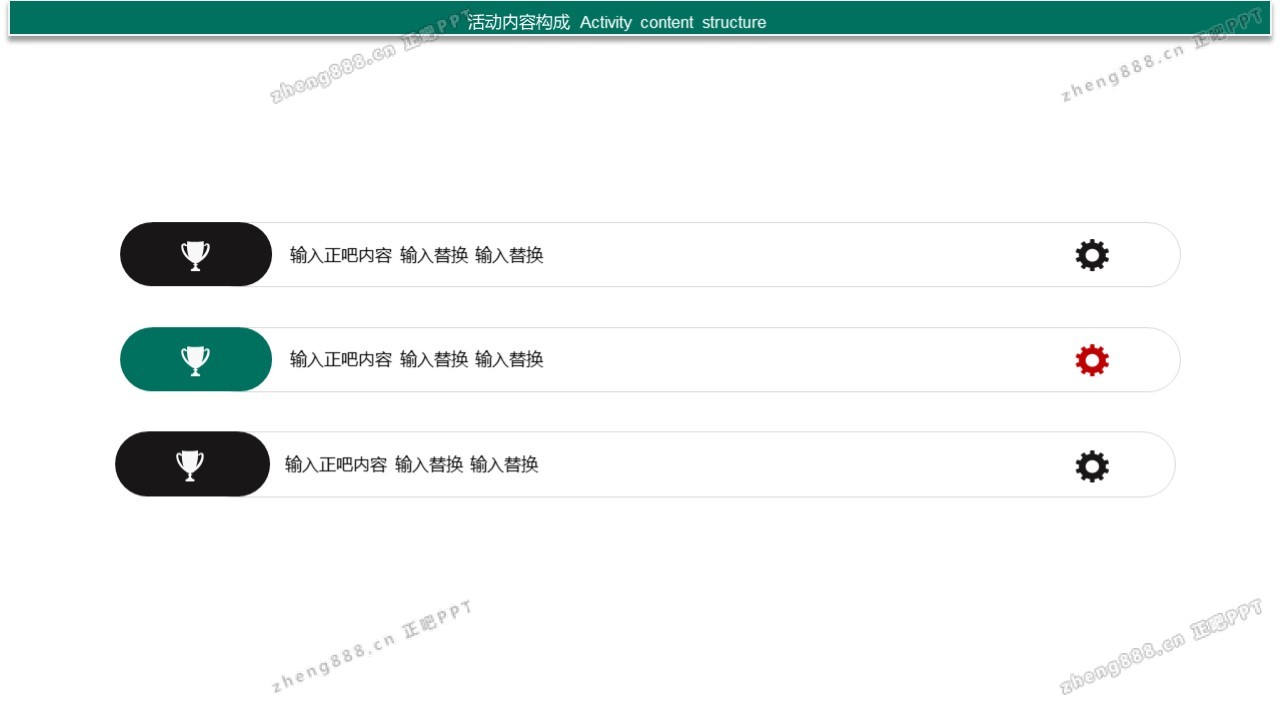
Task: Click the "活动内容构成" Chinese title text
Action: pos(518,22)
